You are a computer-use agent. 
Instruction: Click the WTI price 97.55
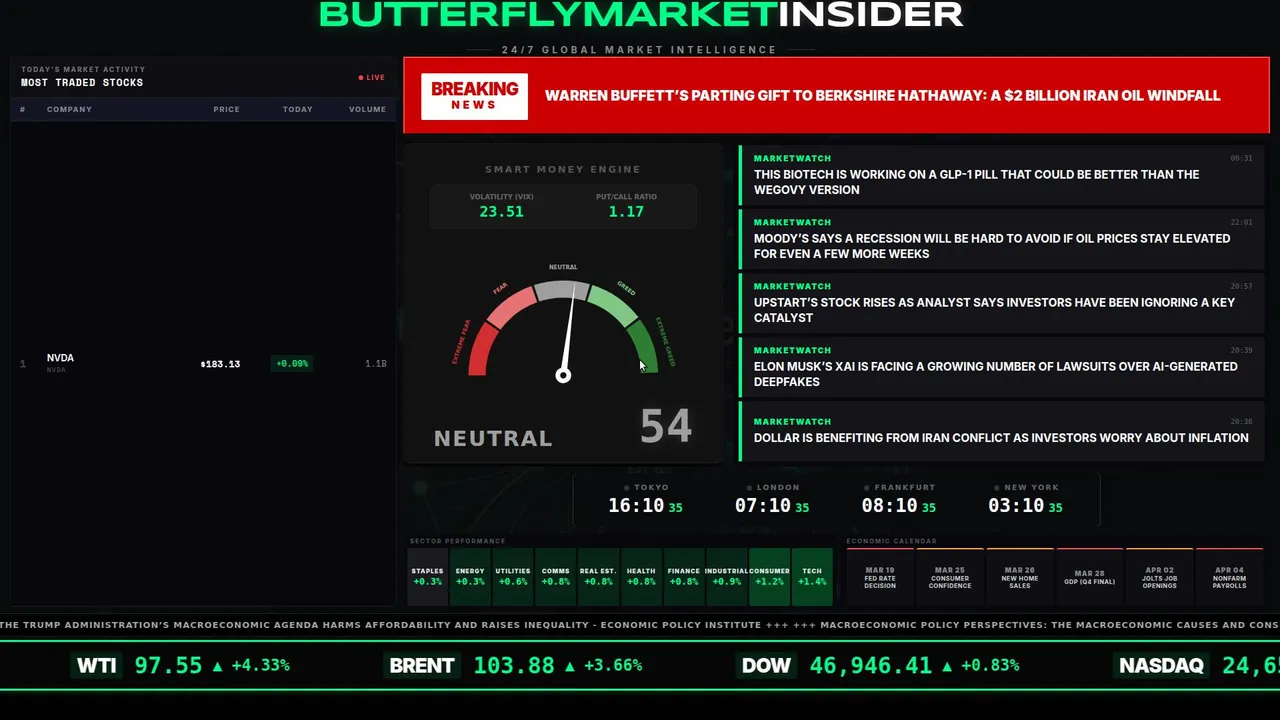(168, 665)
